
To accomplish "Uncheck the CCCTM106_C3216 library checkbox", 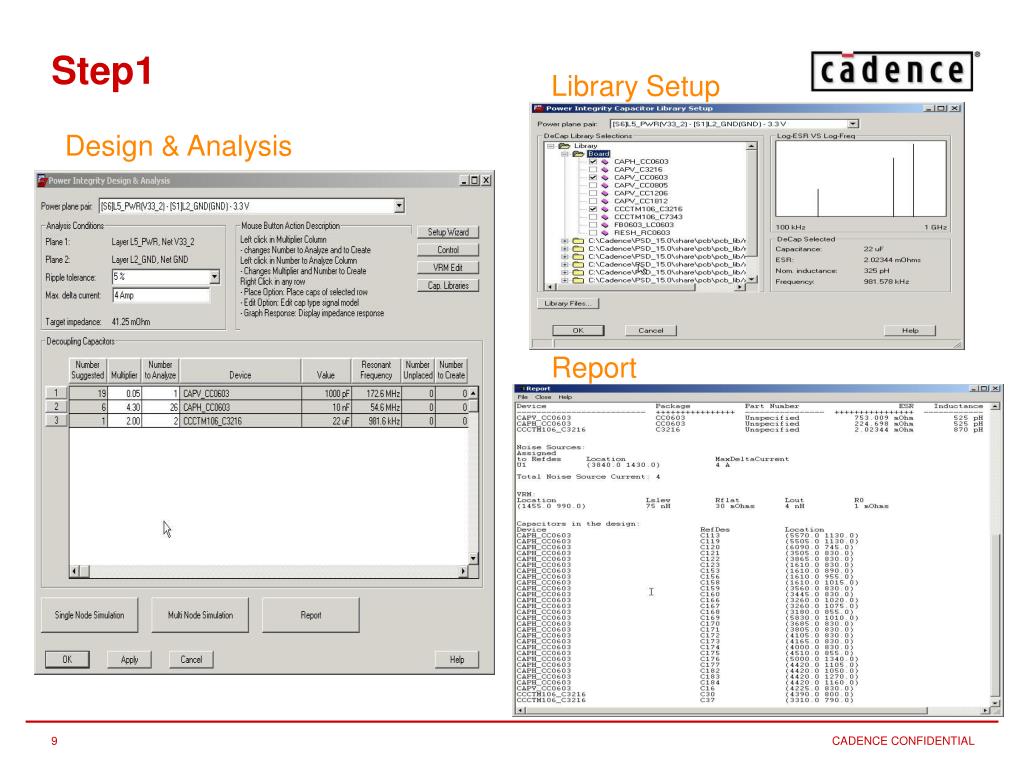I will coord(593,209).
